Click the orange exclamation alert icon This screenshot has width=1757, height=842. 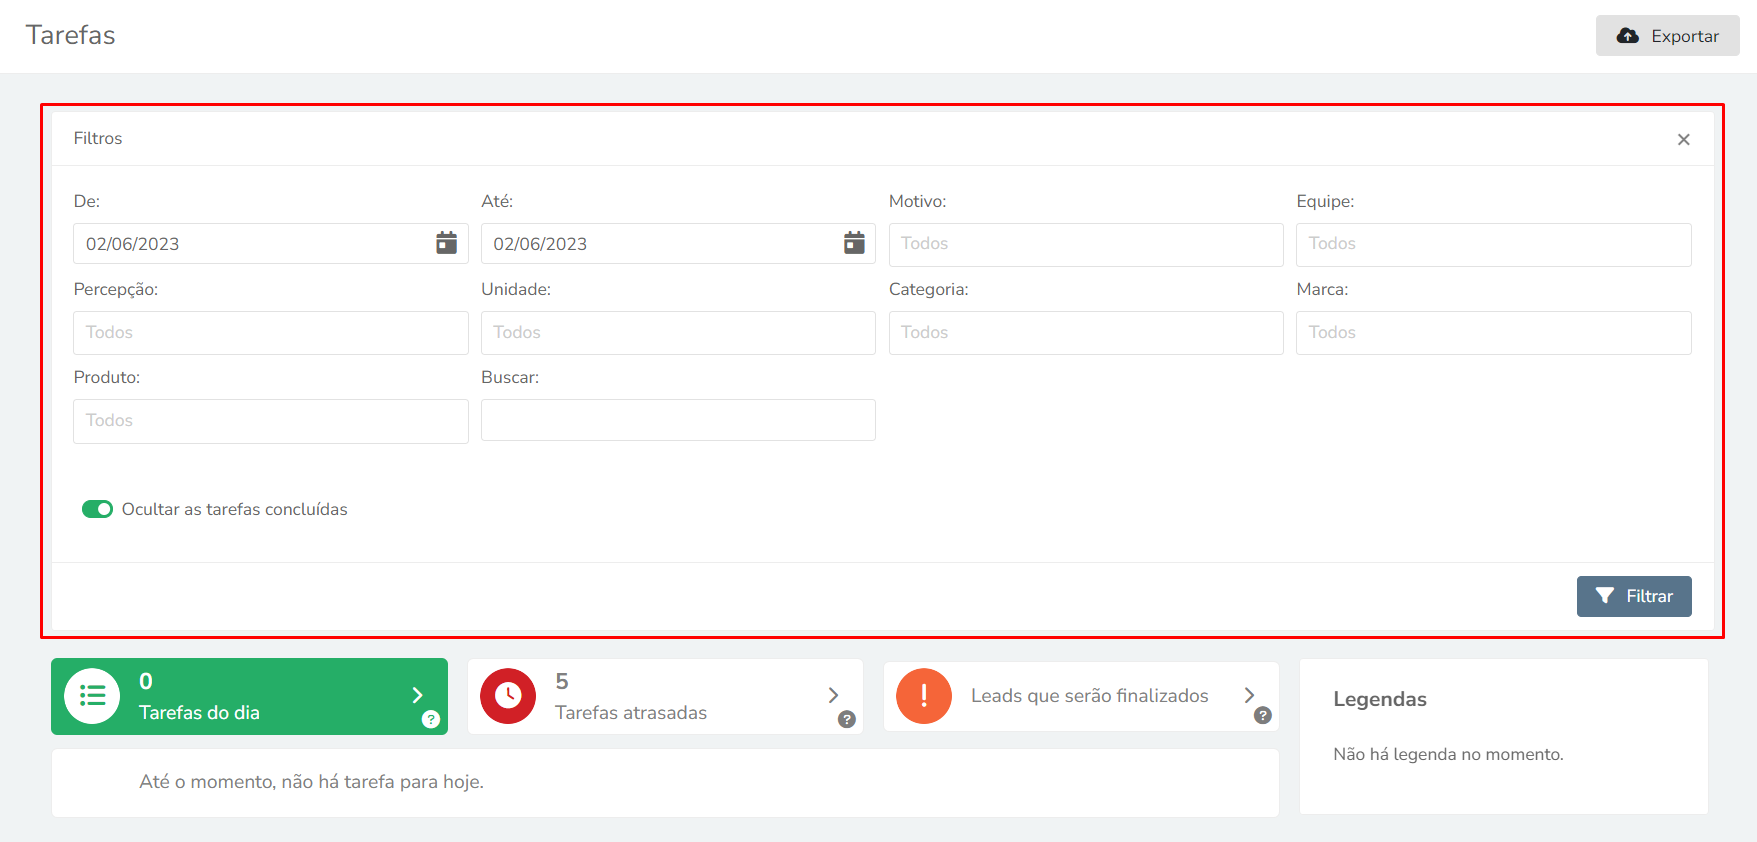(924, 696)
